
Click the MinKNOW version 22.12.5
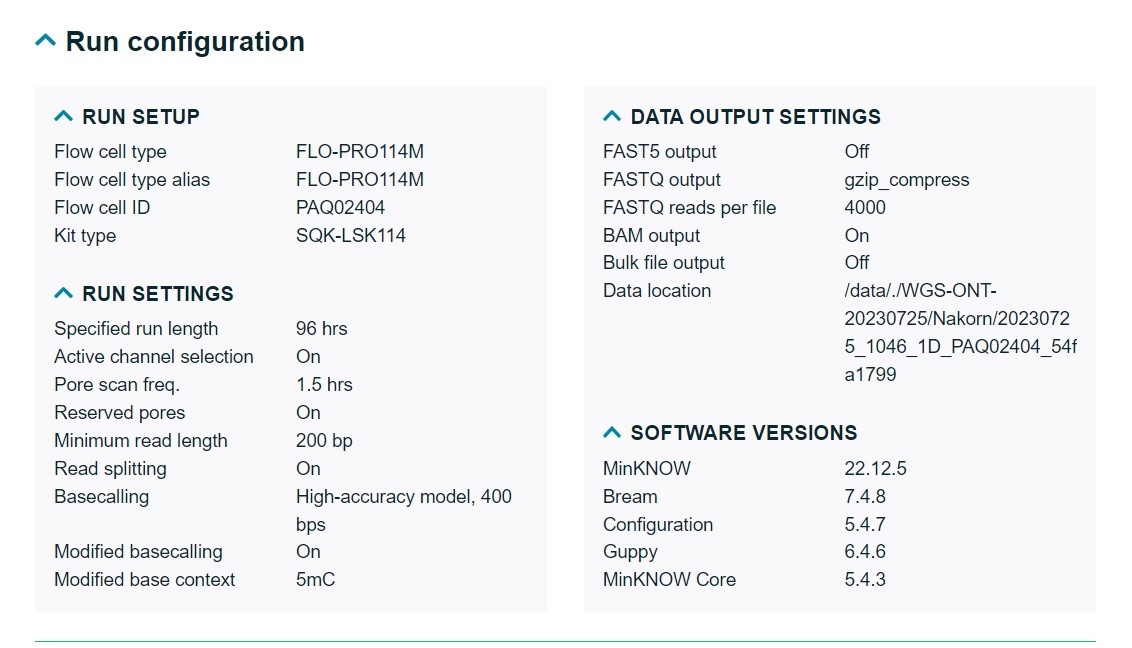point(875,469)
